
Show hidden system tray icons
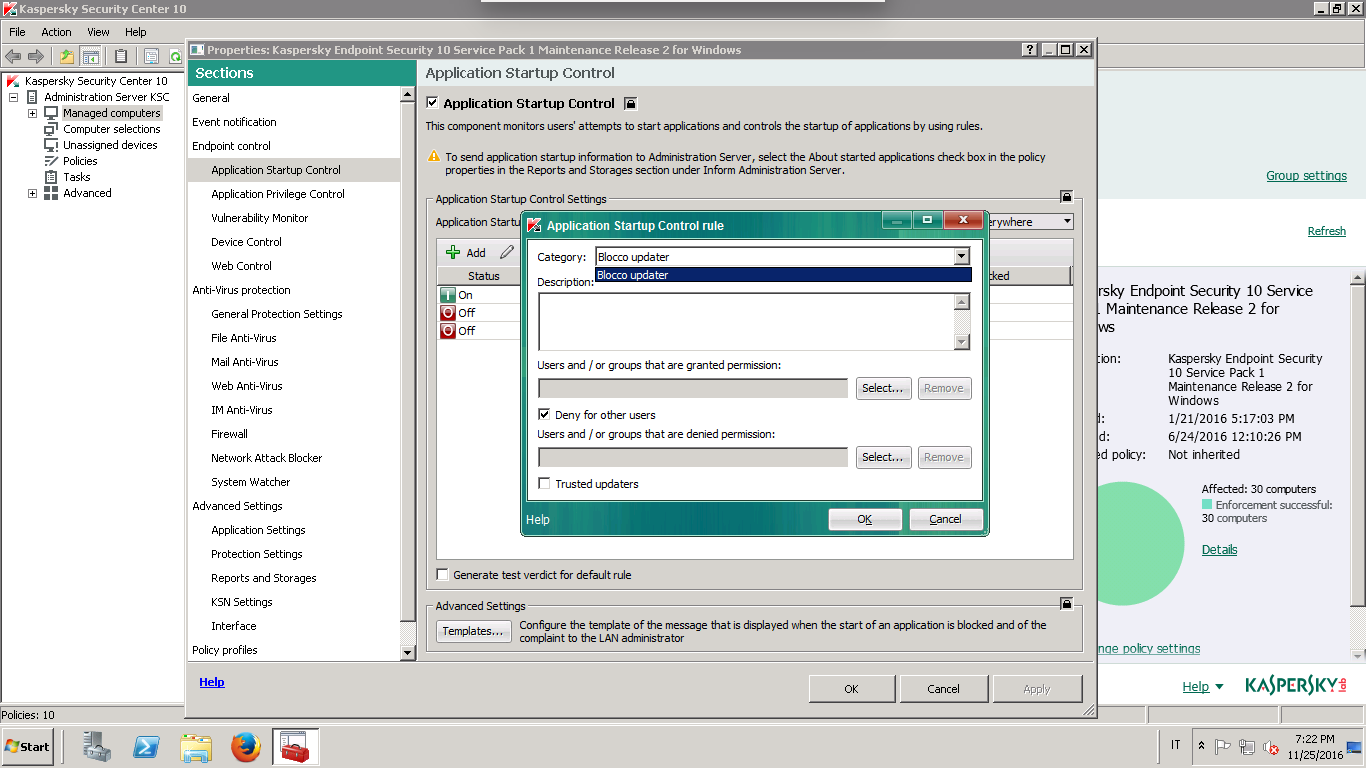[1202, 746]
